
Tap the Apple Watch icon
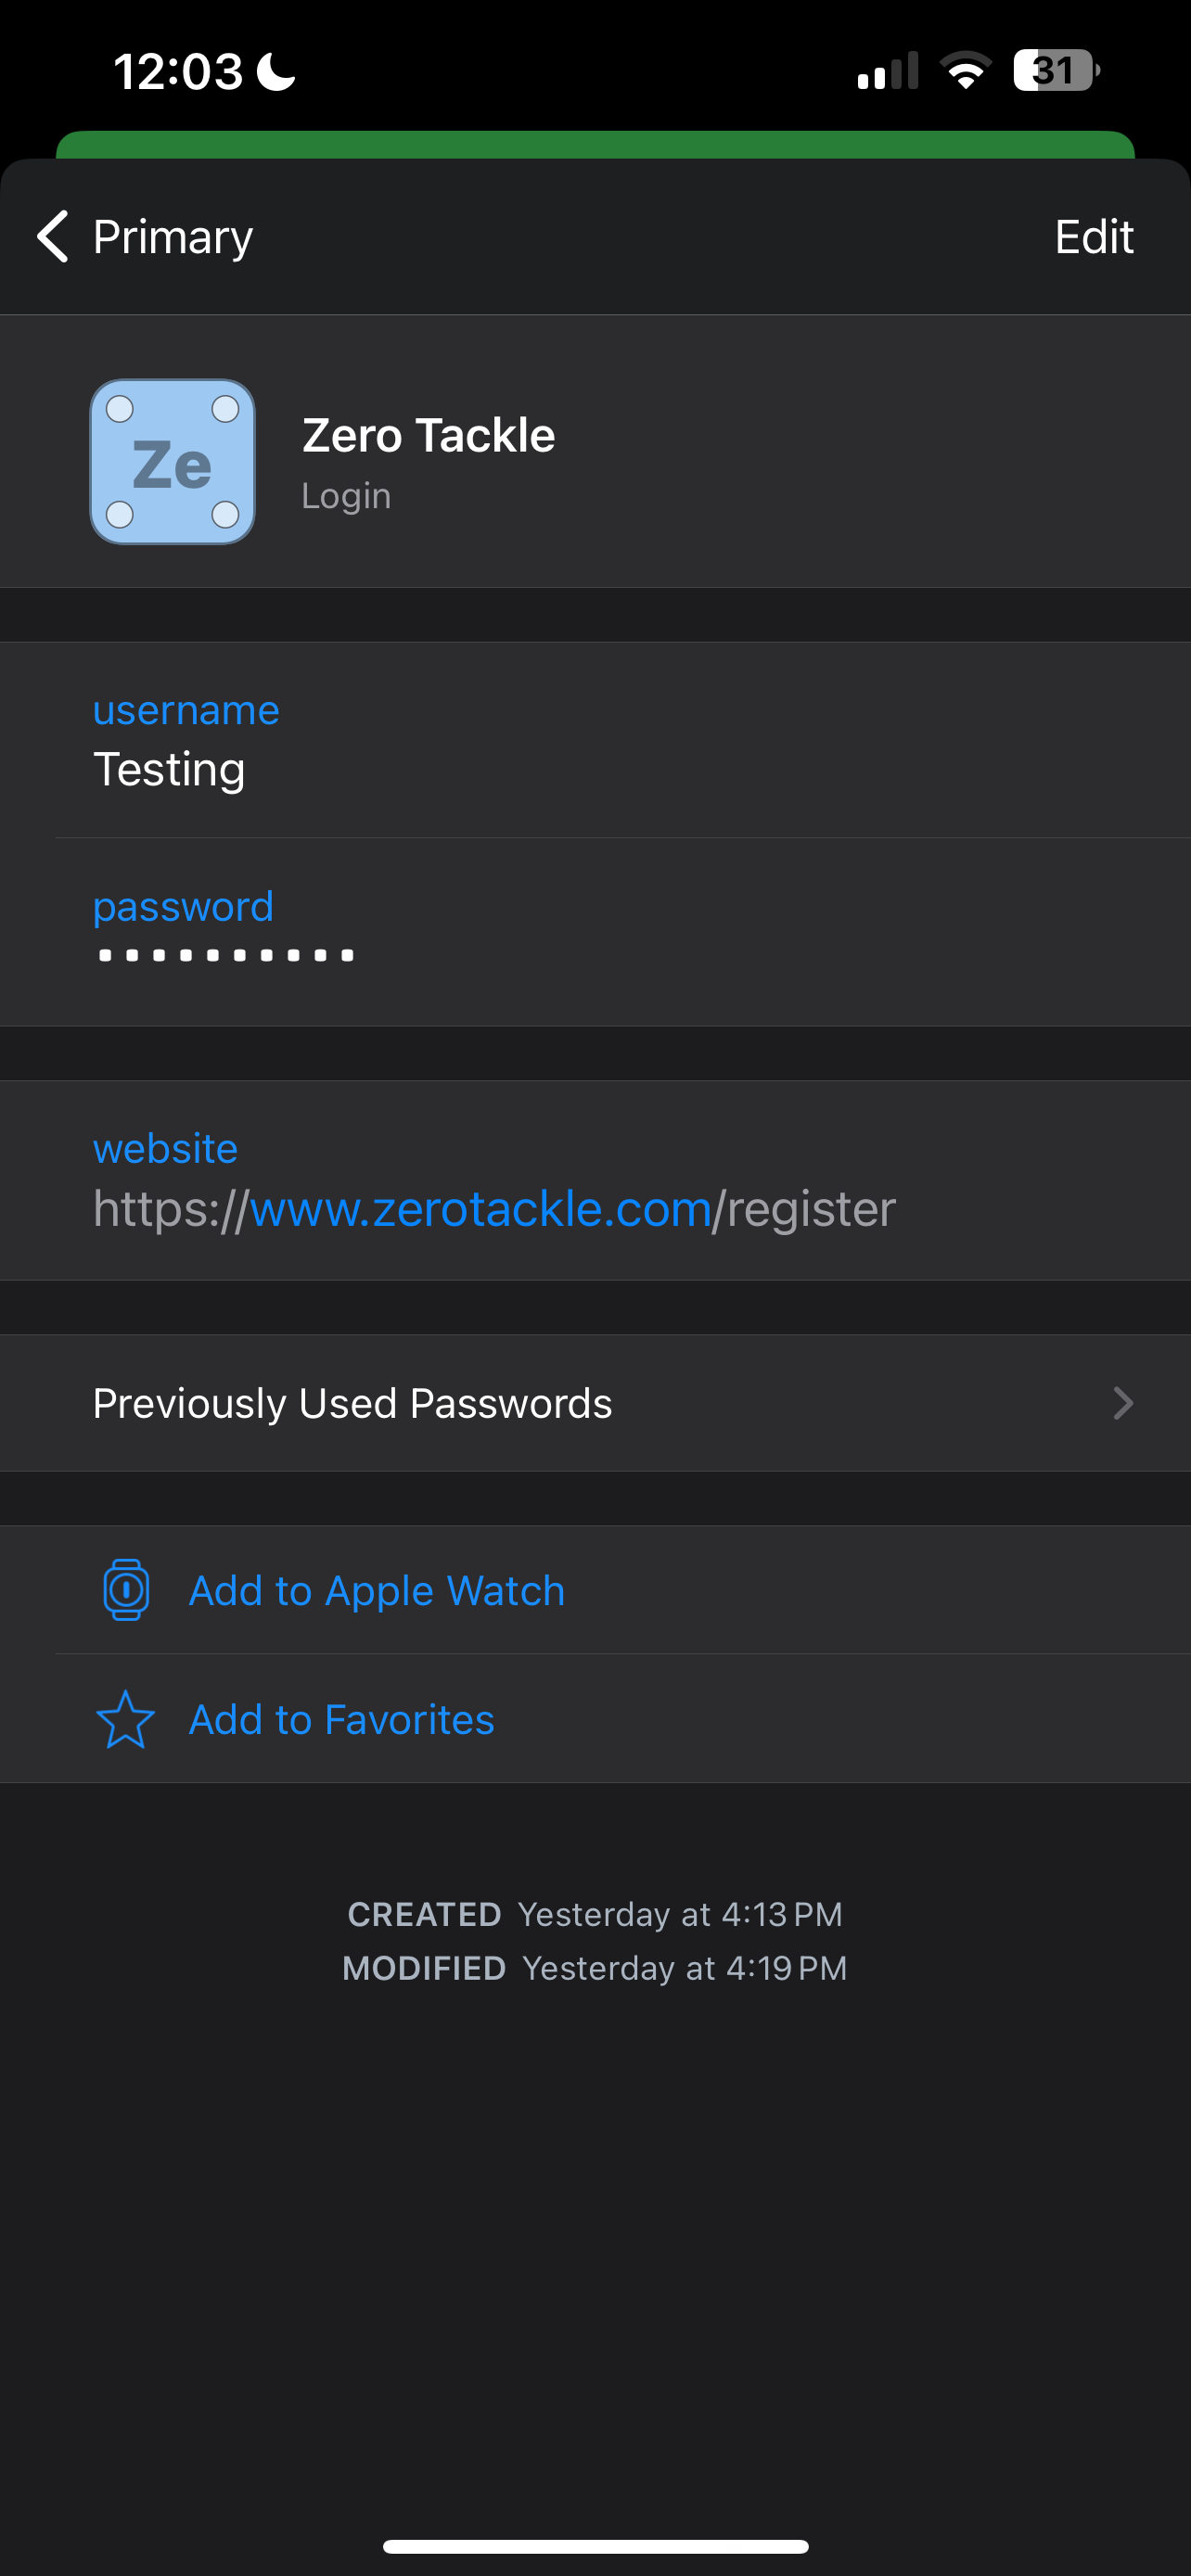(126, 1590)
